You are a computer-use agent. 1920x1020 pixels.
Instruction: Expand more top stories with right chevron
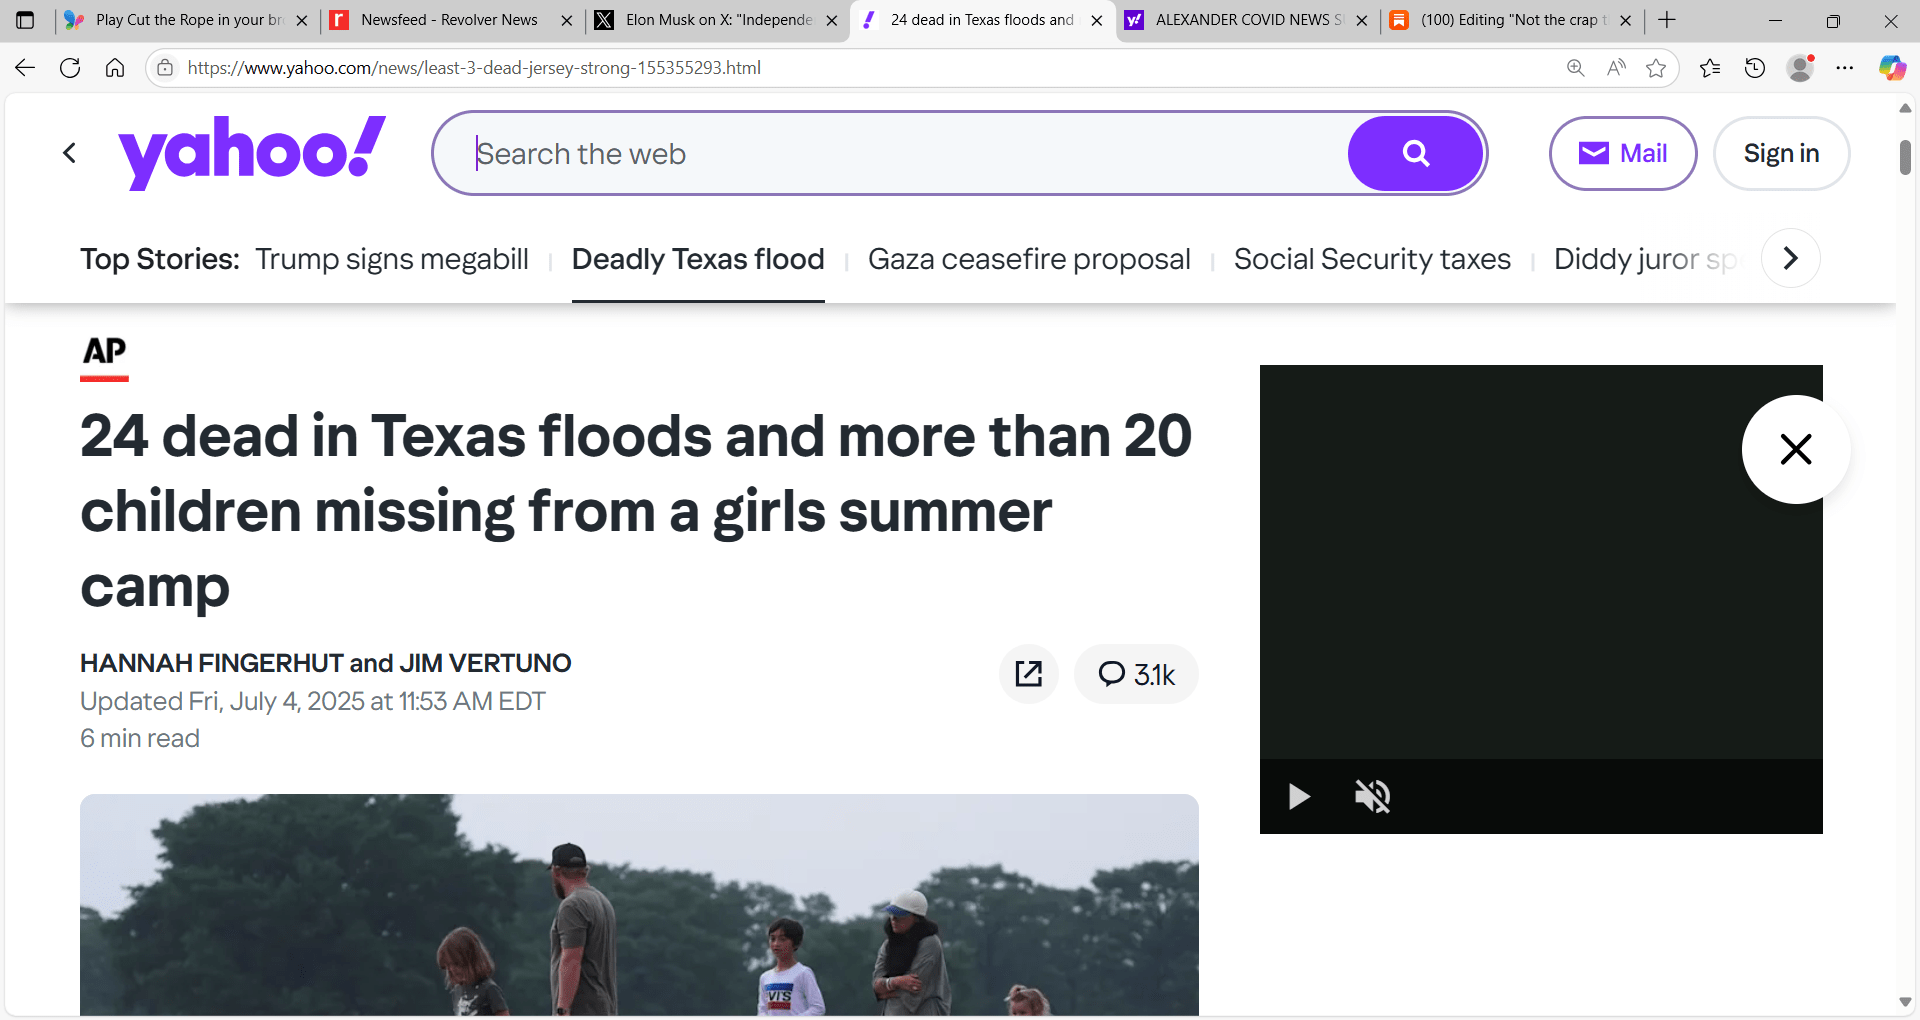1790,258
